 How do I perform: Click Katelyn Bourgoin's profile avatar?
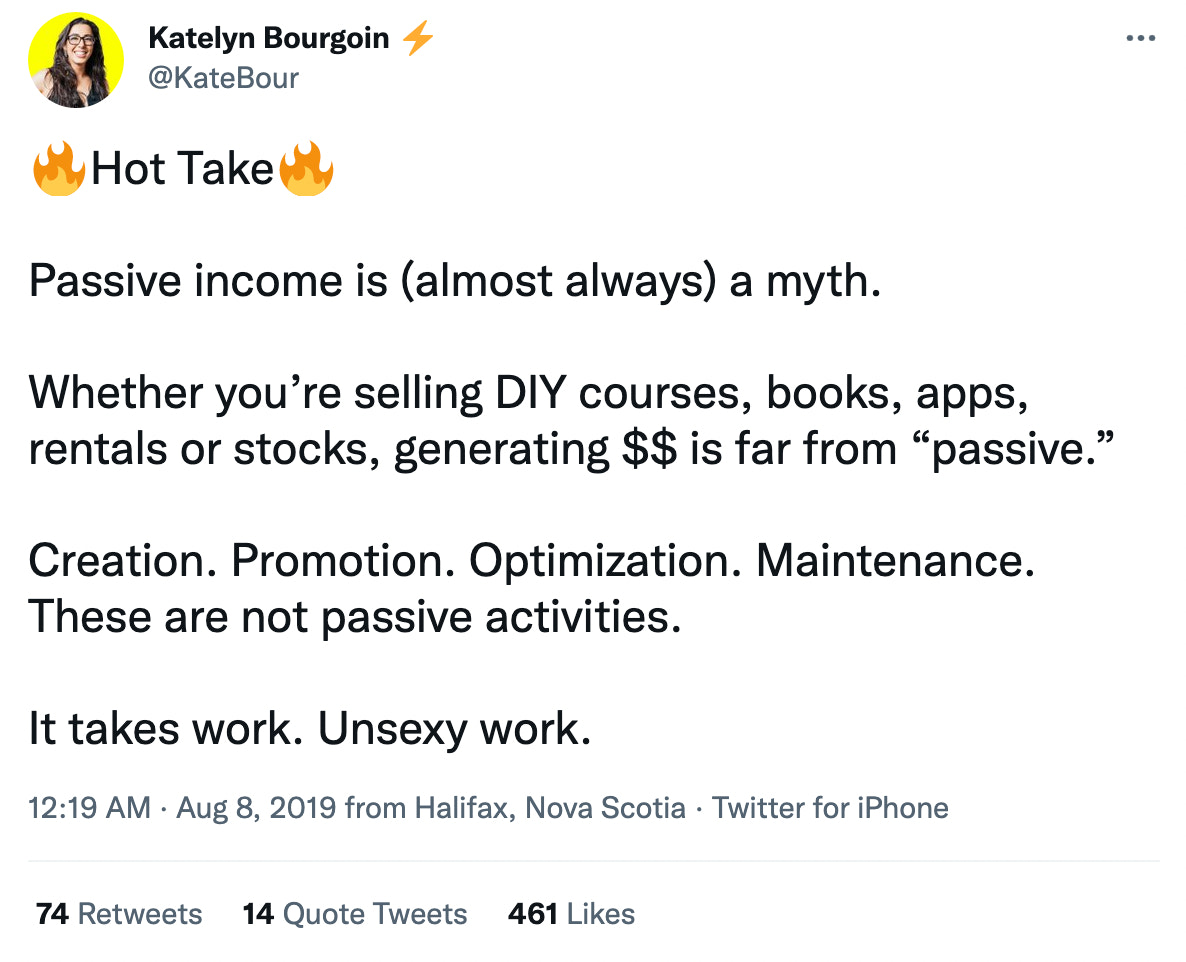(x=76, y=60)
